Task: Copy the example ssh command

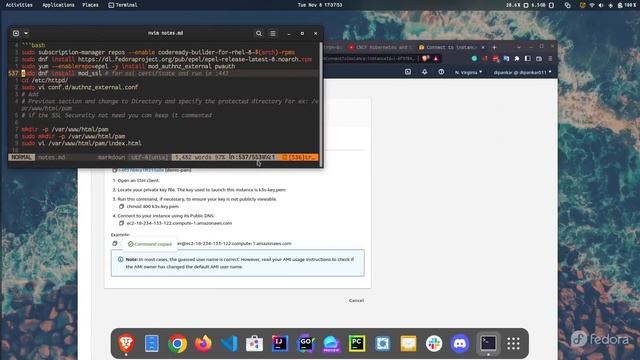Action: [115, 244]
